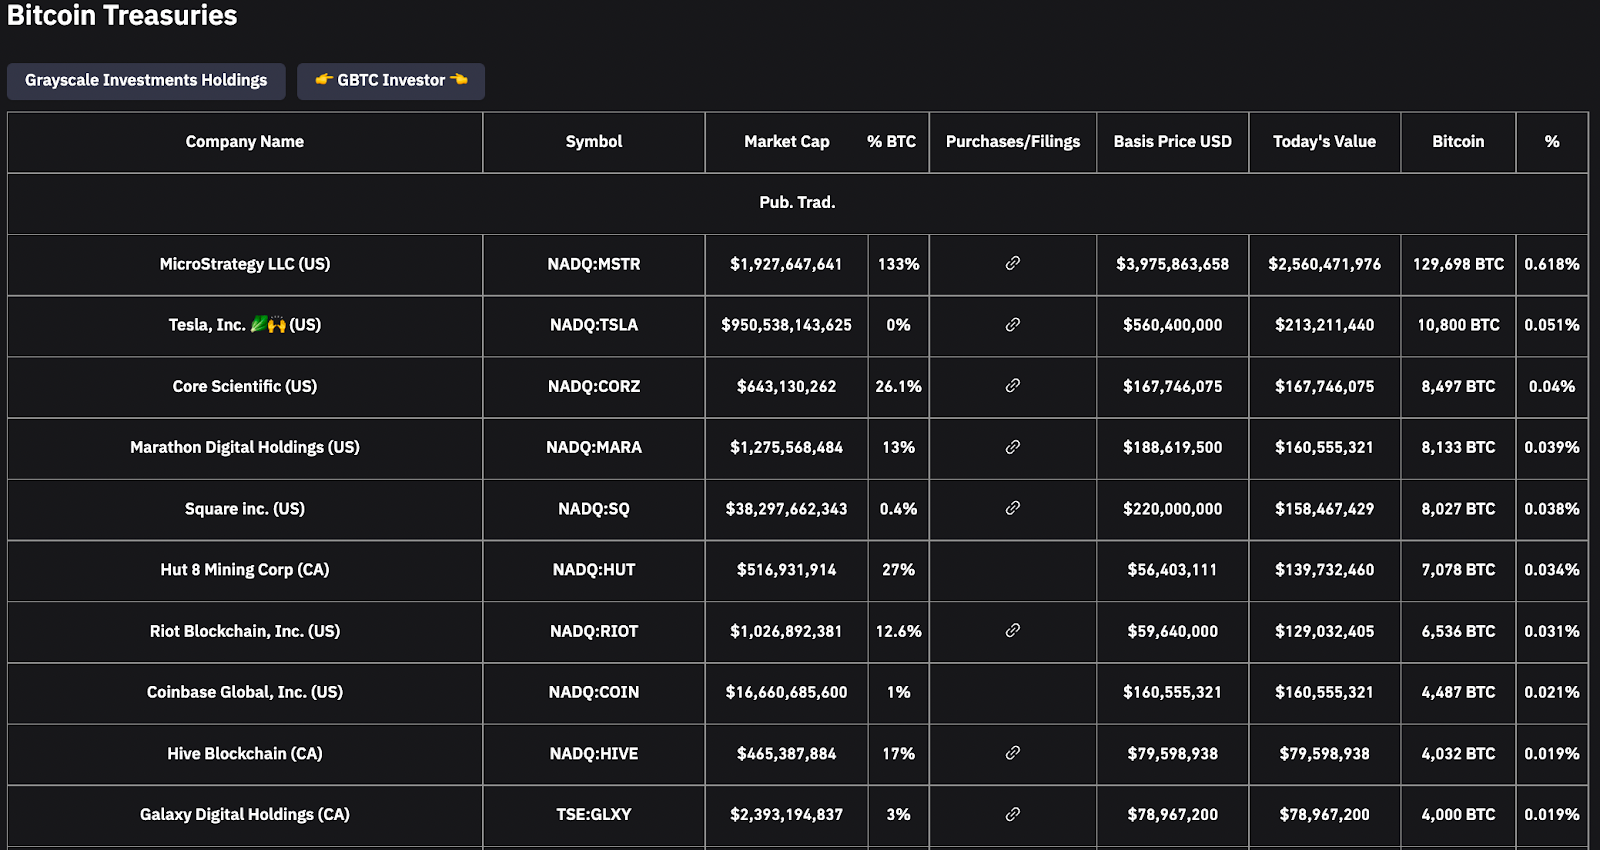Click the GBTC Investor button

pyautogui.click(x=391, y=81)
